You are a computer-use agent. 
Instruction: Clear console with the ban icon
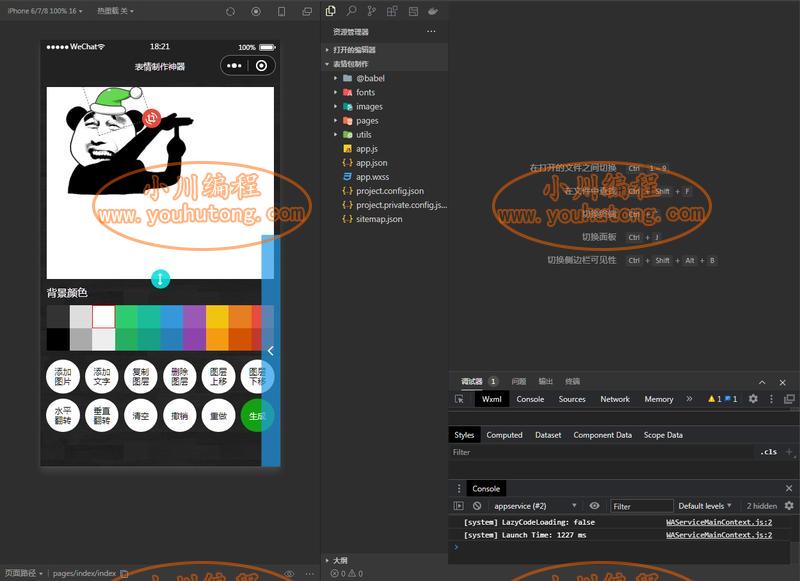point(477,506)
